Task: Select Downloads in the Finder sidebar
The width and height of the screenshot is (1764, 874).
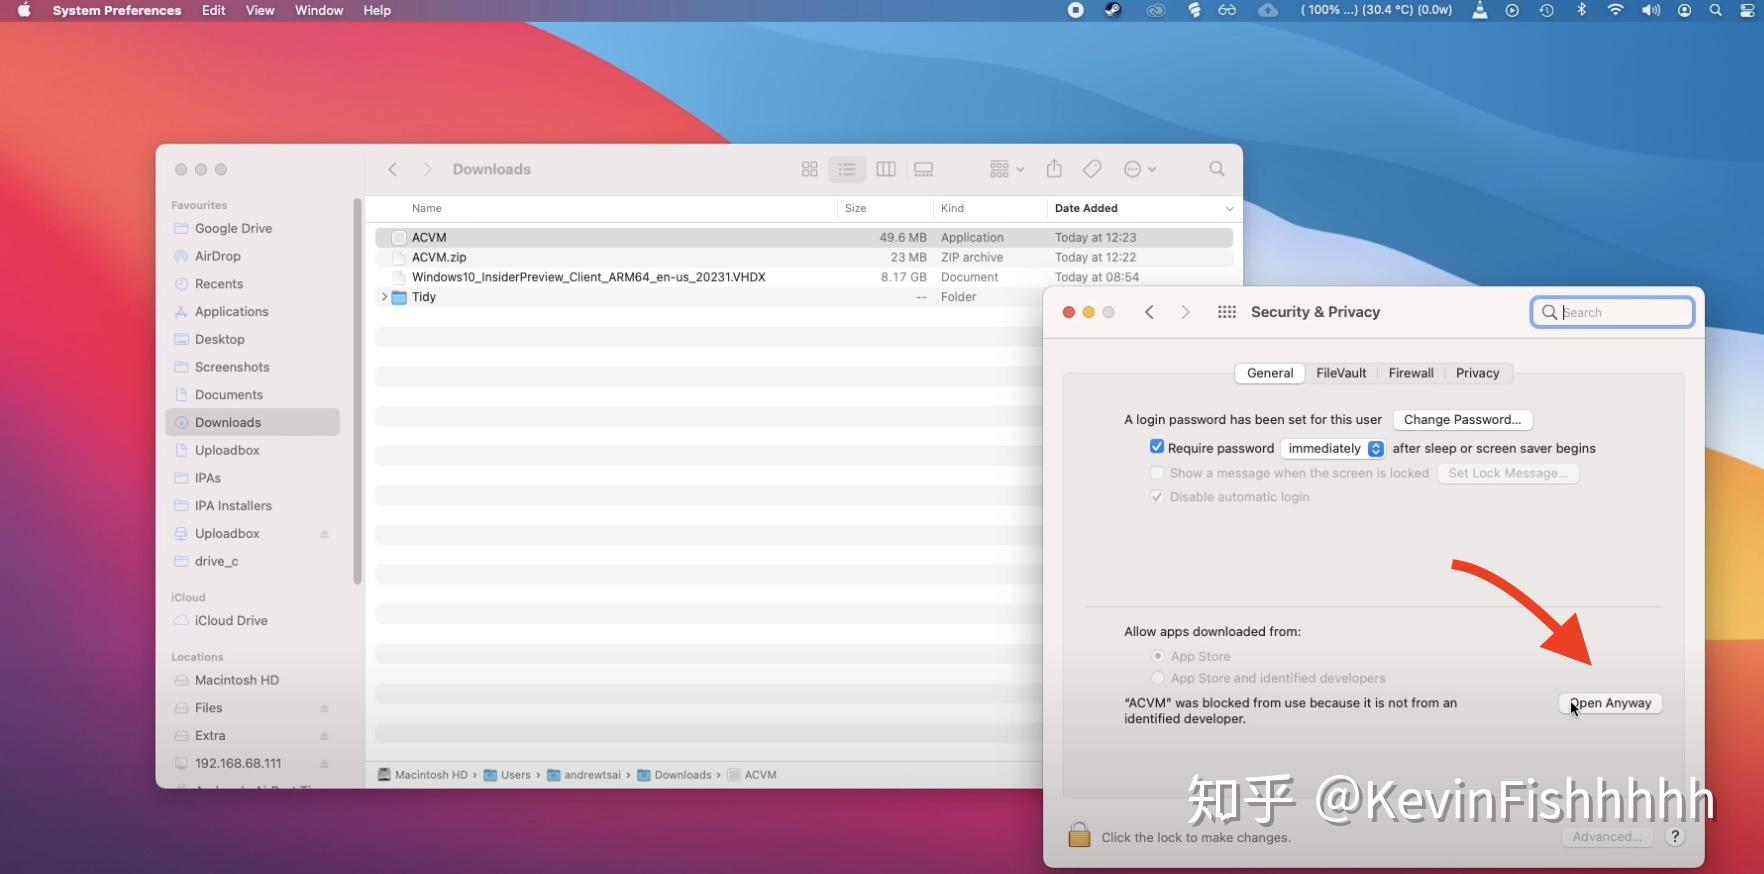Action: click(252, 422)
